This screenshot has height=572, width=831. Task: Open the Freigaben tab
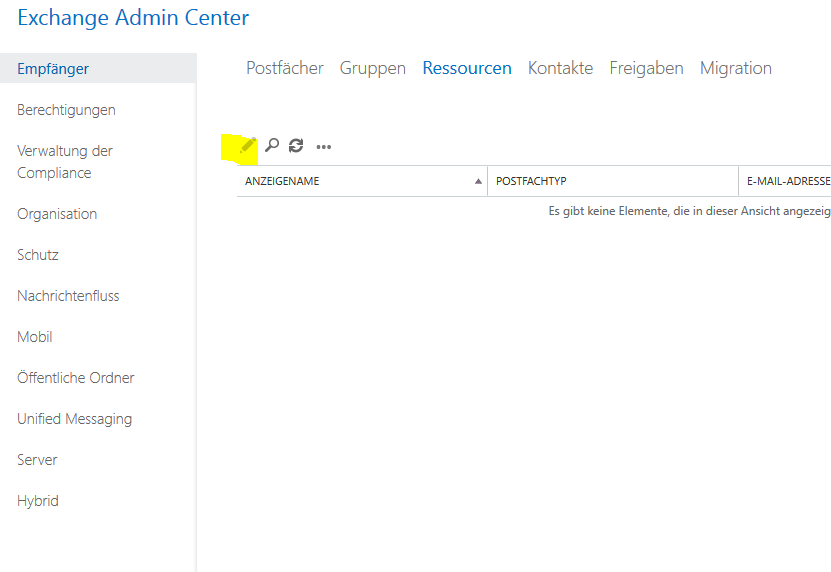tap(646, 68)
